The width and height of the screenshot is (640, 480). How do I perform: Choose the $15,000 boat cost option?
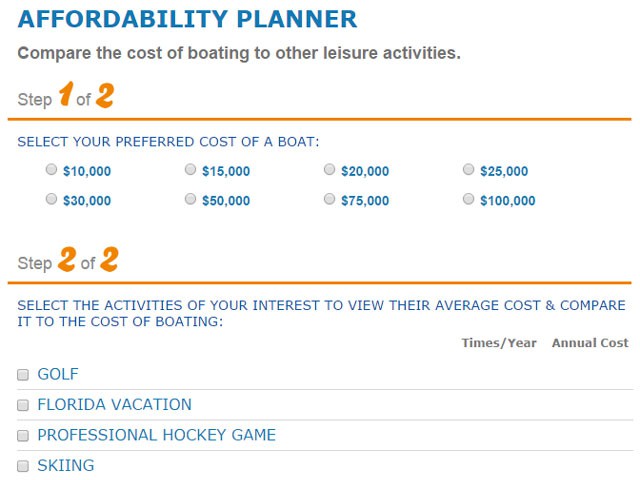click(x=190, y=170)
